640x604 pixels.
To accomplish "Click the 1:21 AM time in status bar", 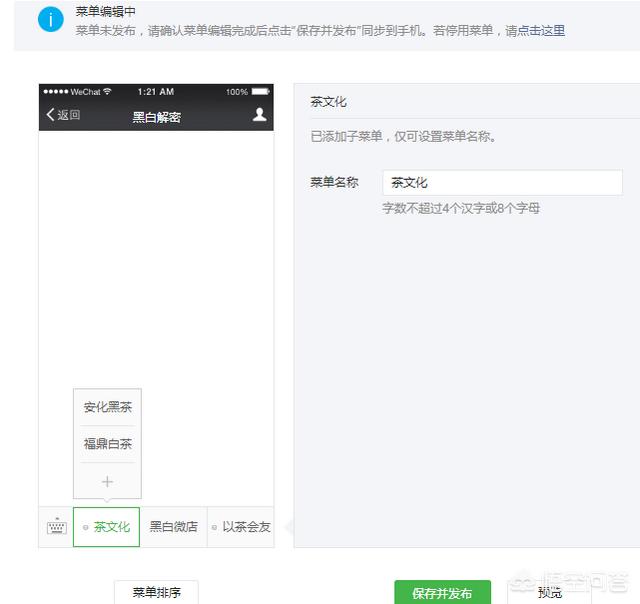I will pos(156,92).
